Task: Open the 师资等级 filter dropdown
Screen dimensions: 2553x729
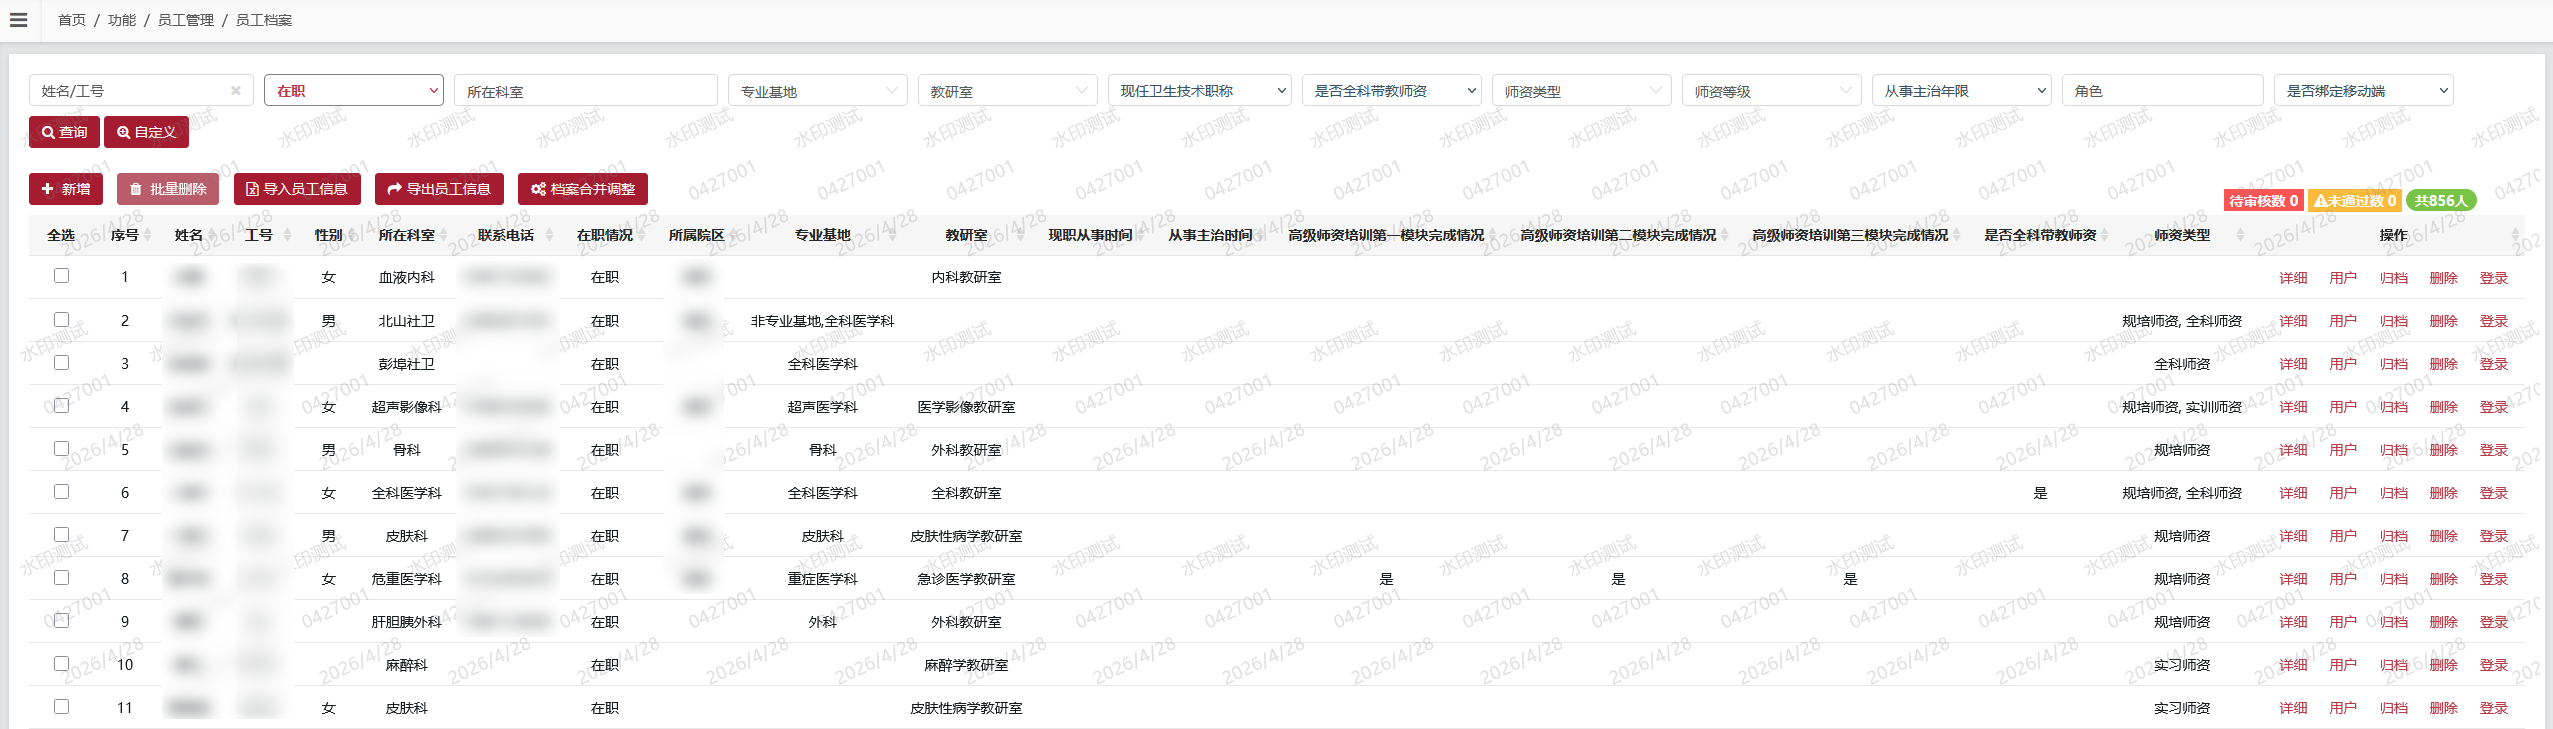Action: click(x=1772, y=90)
